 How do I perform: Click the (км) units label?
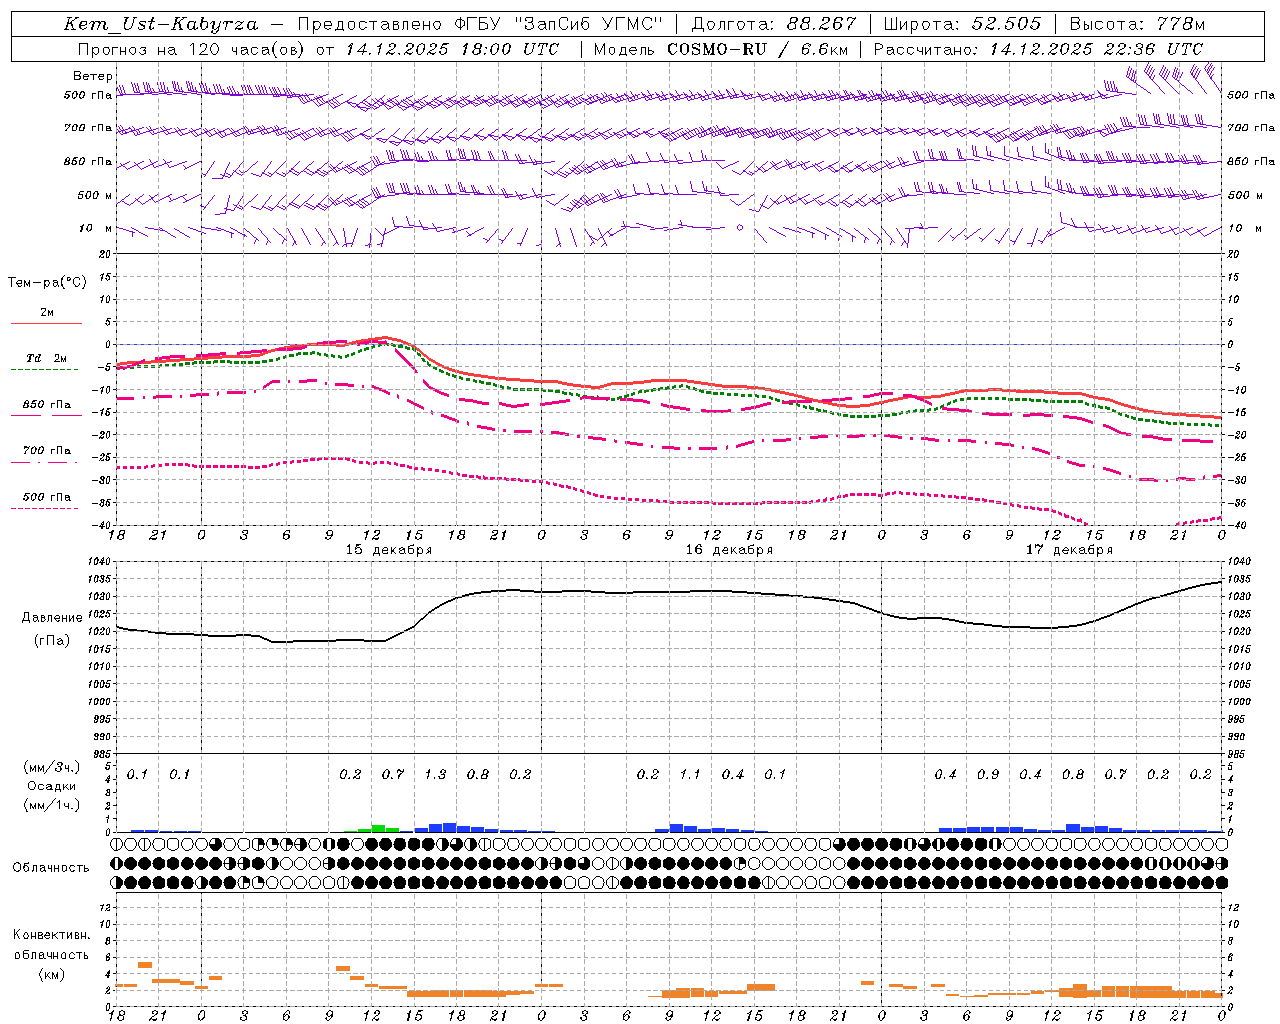(52, 973)
